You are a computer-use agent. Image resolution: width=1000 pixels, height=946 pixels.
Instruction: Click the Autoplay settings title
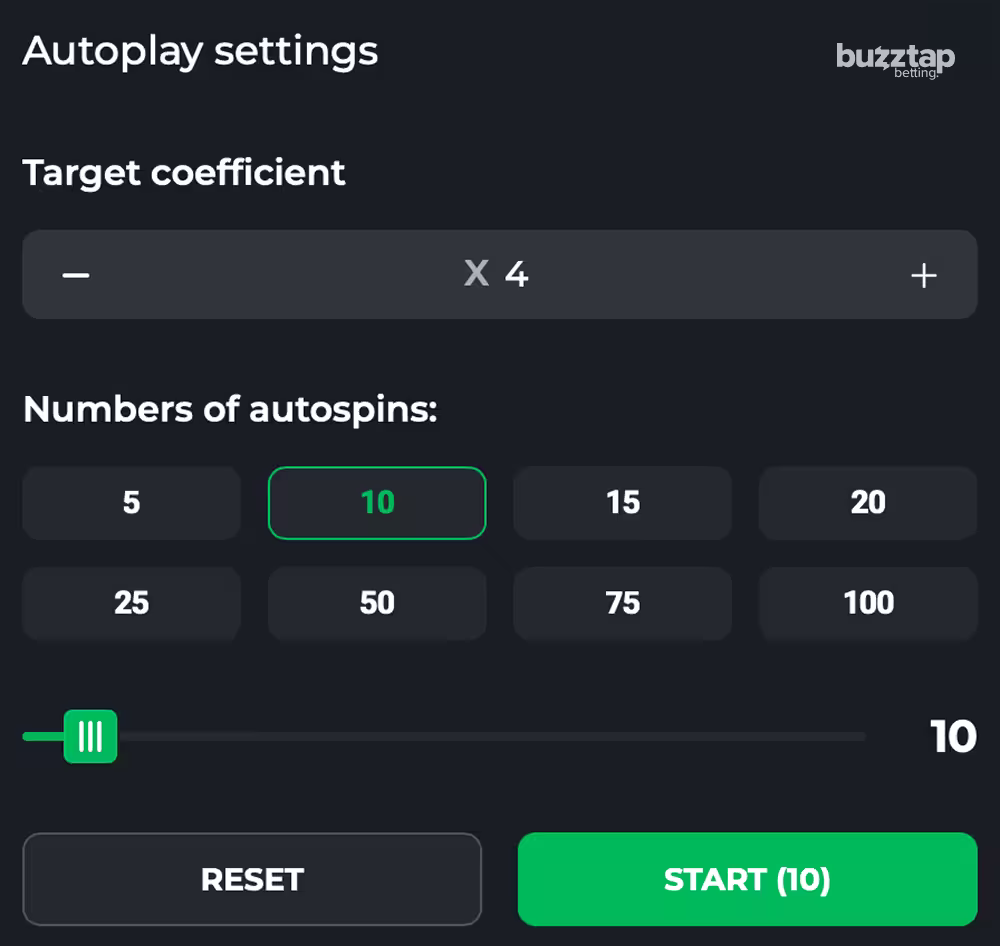click(200, 52)
